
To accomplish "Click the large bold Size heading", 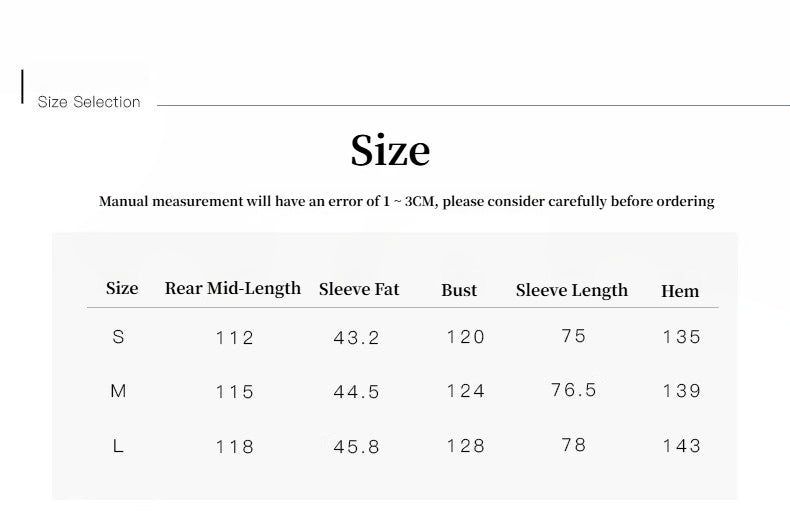I will 390,151.
